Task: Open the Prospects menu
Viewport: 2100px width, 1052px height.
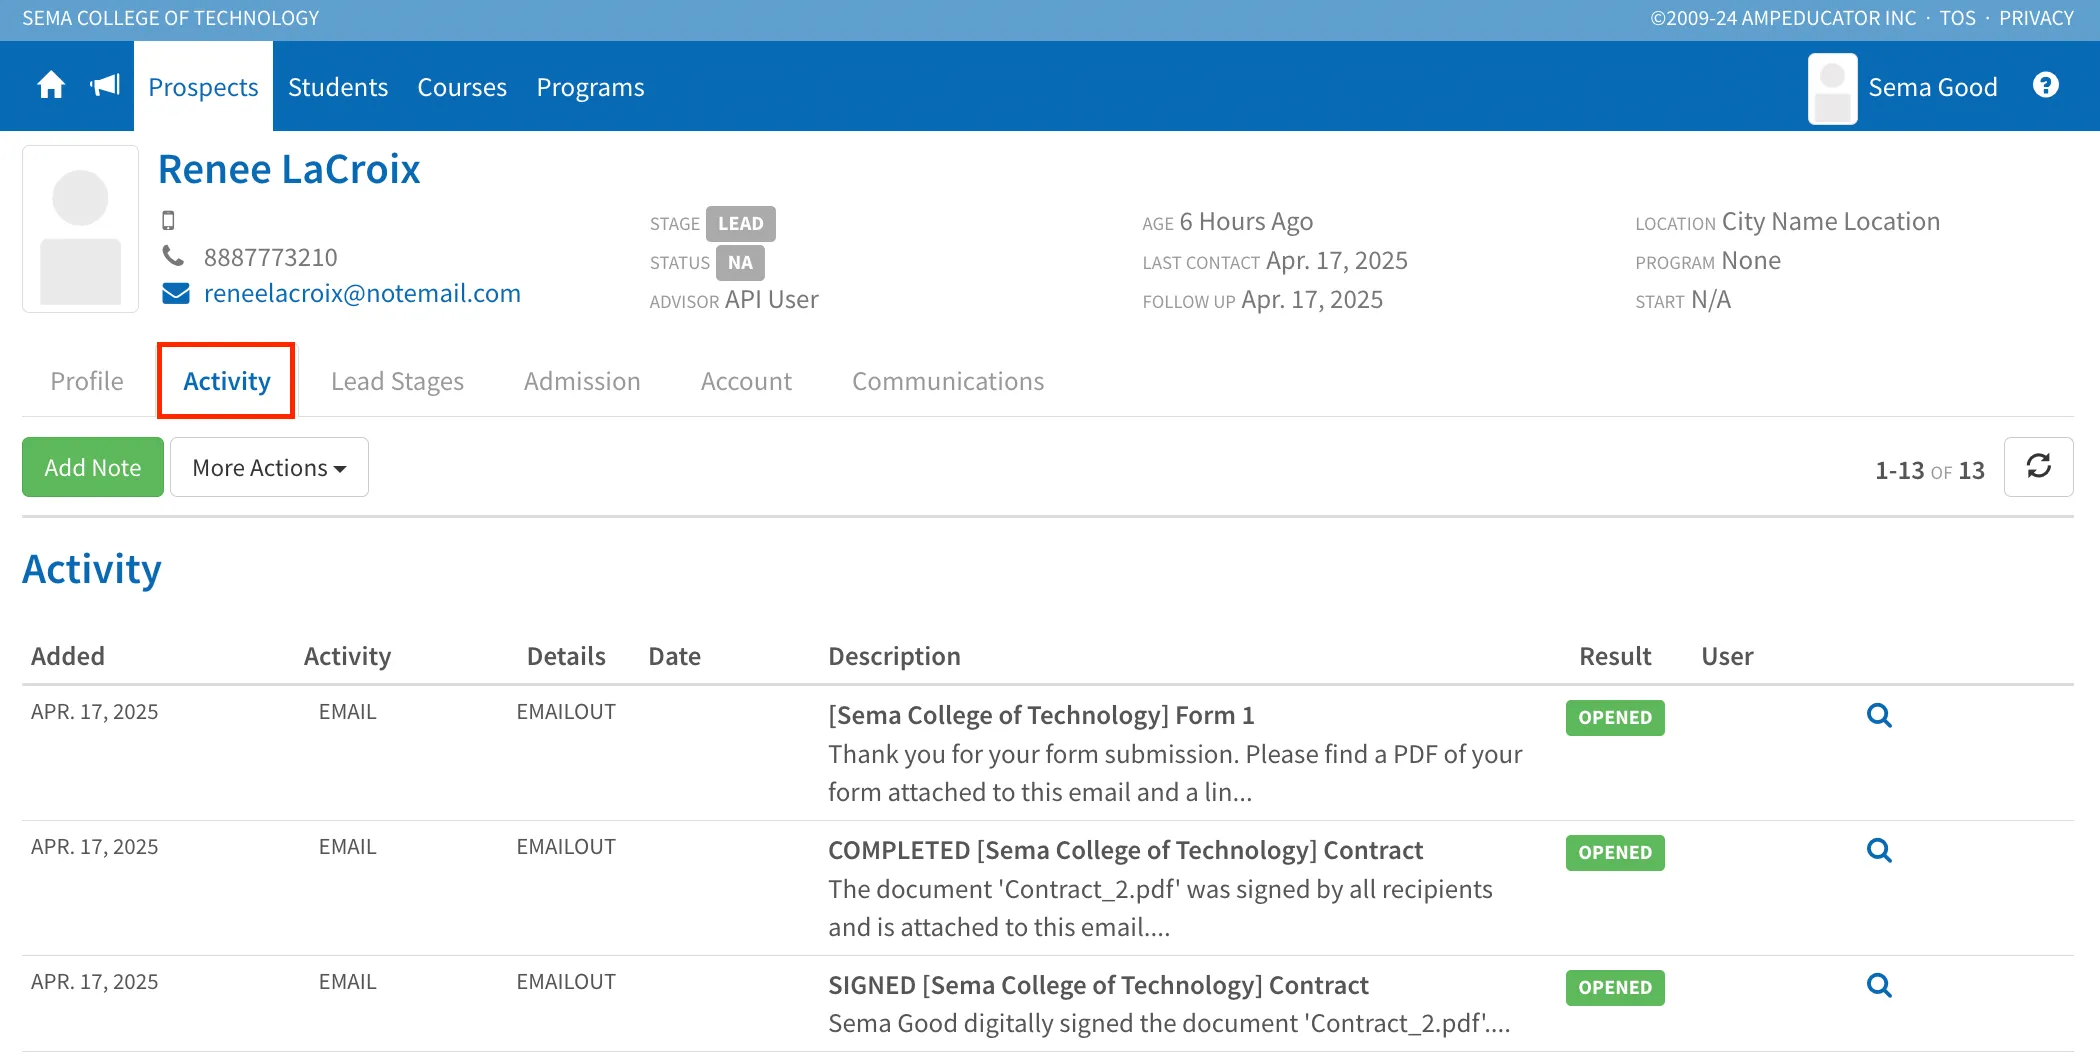Action: tap(203, 87)
